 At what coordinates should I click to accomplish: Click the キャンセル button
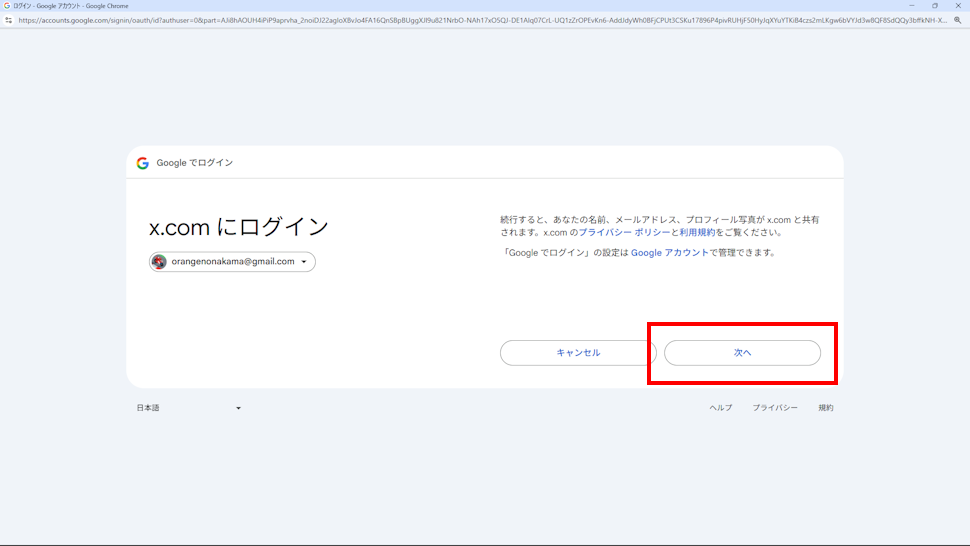[578, 352]
